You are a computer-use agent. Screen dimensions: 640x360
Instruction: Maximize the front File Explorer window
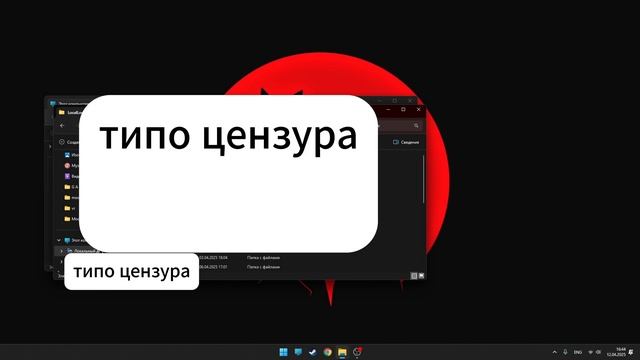click(403, 109)
